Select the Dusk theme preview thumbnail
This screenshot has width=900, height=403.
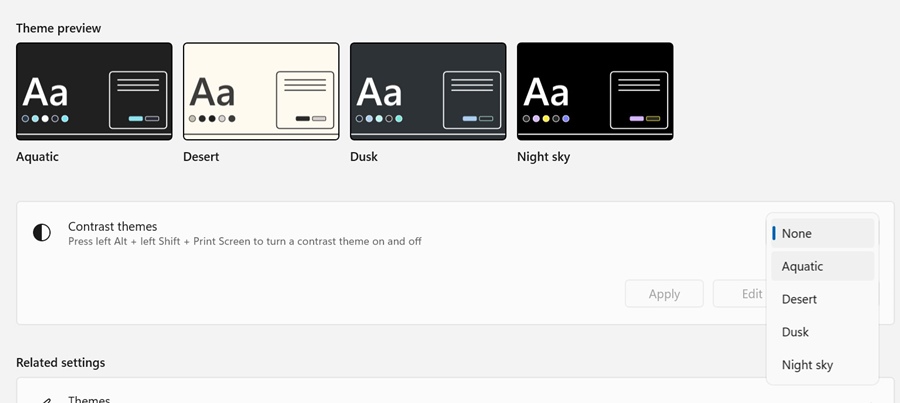point(428,91)
